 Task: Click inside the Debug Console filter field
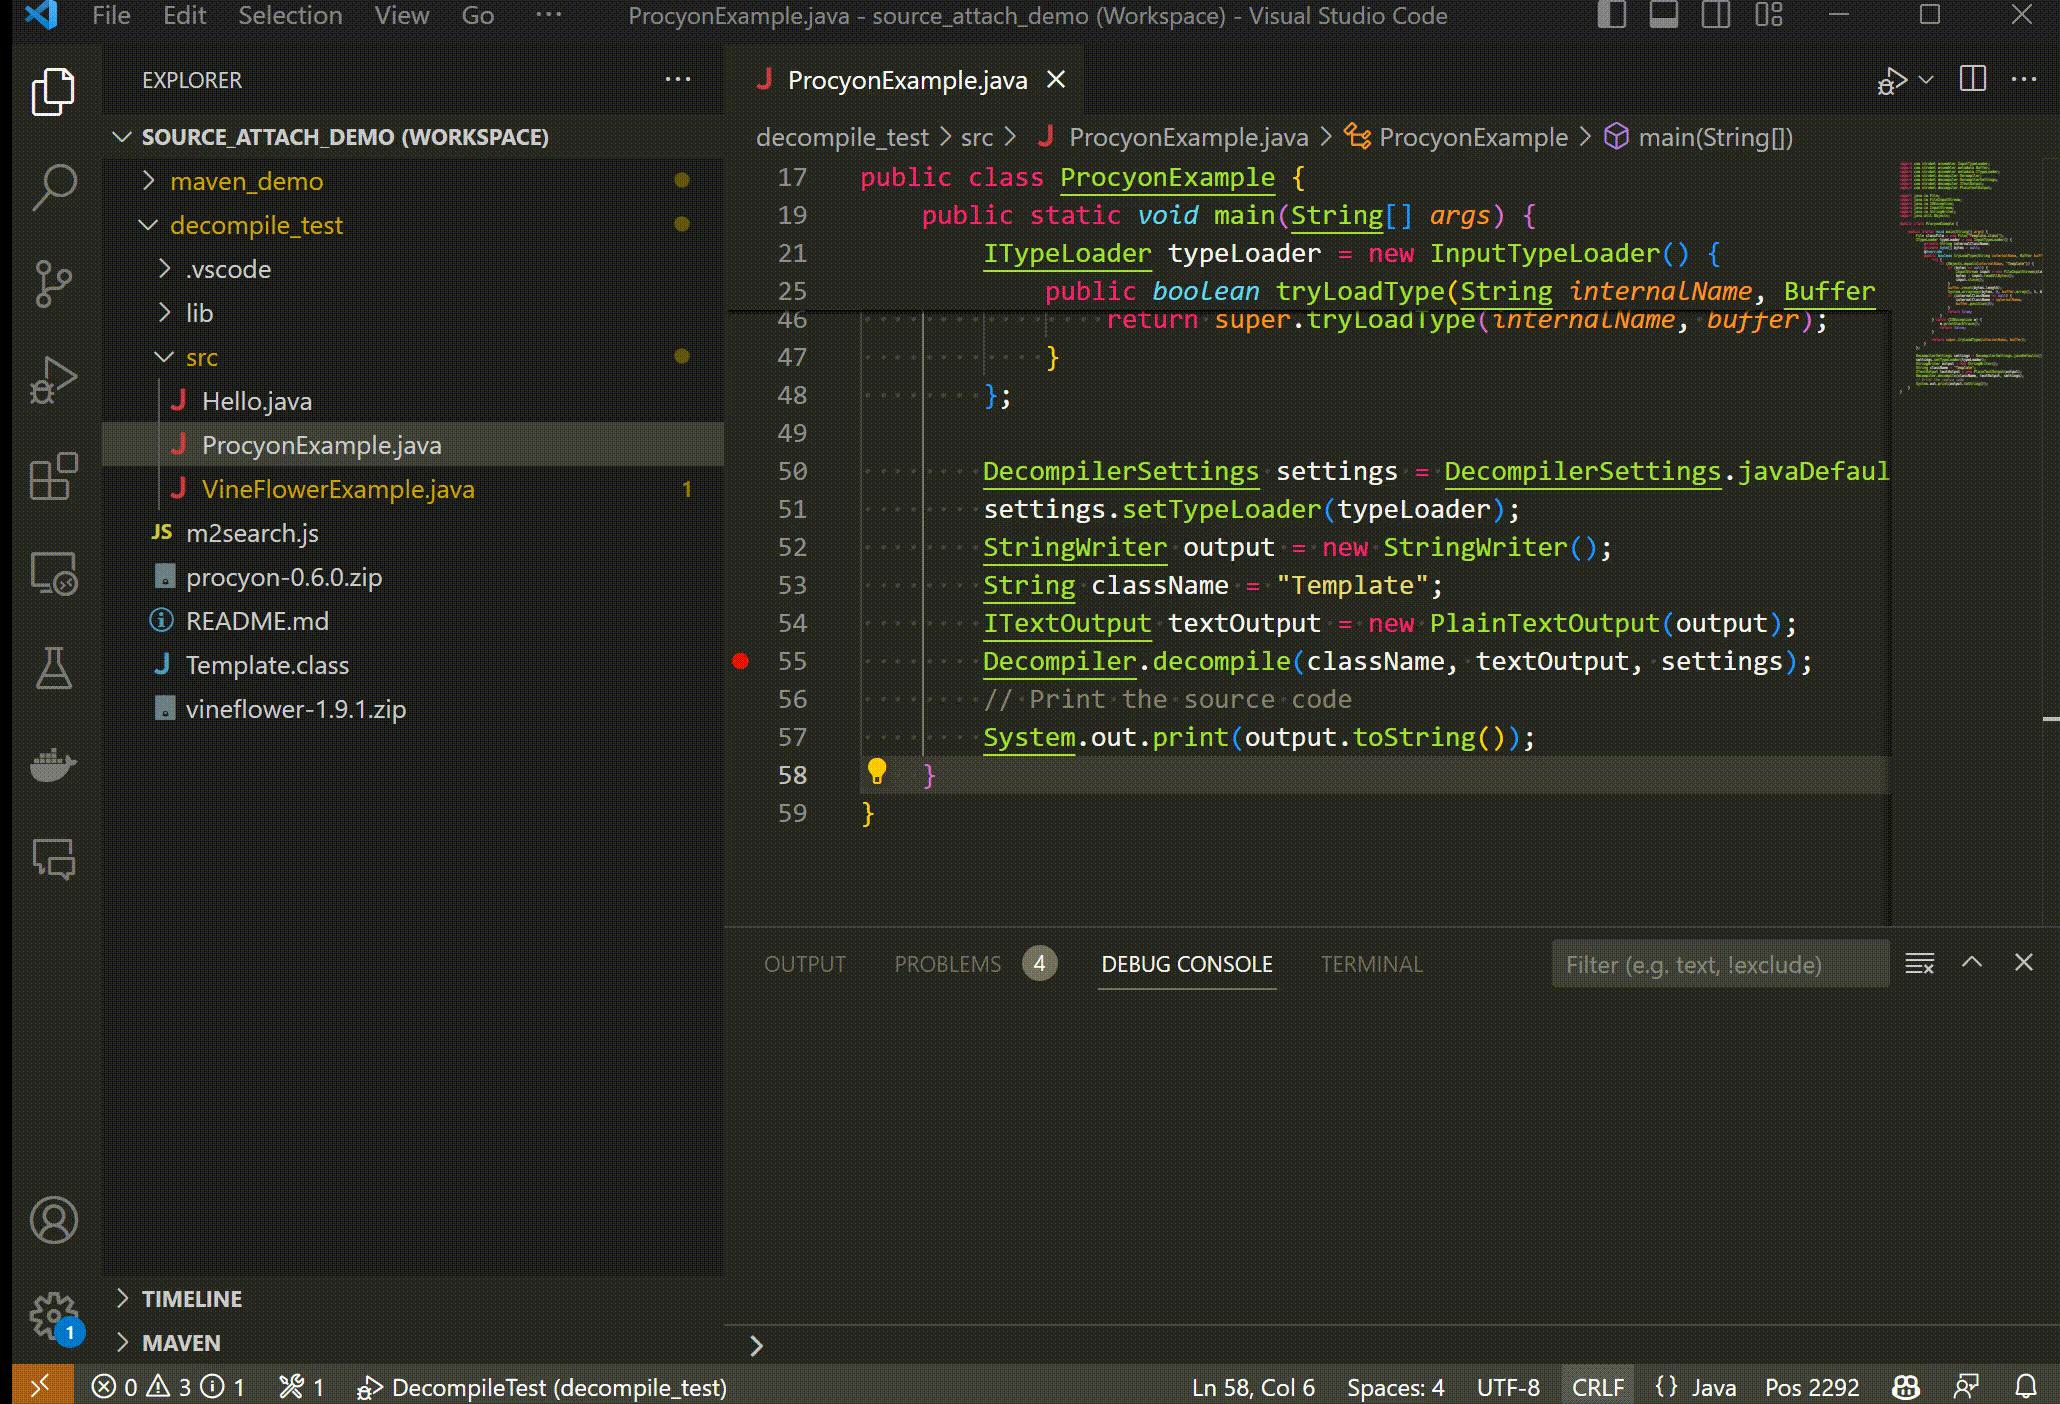click(1718, 964)
